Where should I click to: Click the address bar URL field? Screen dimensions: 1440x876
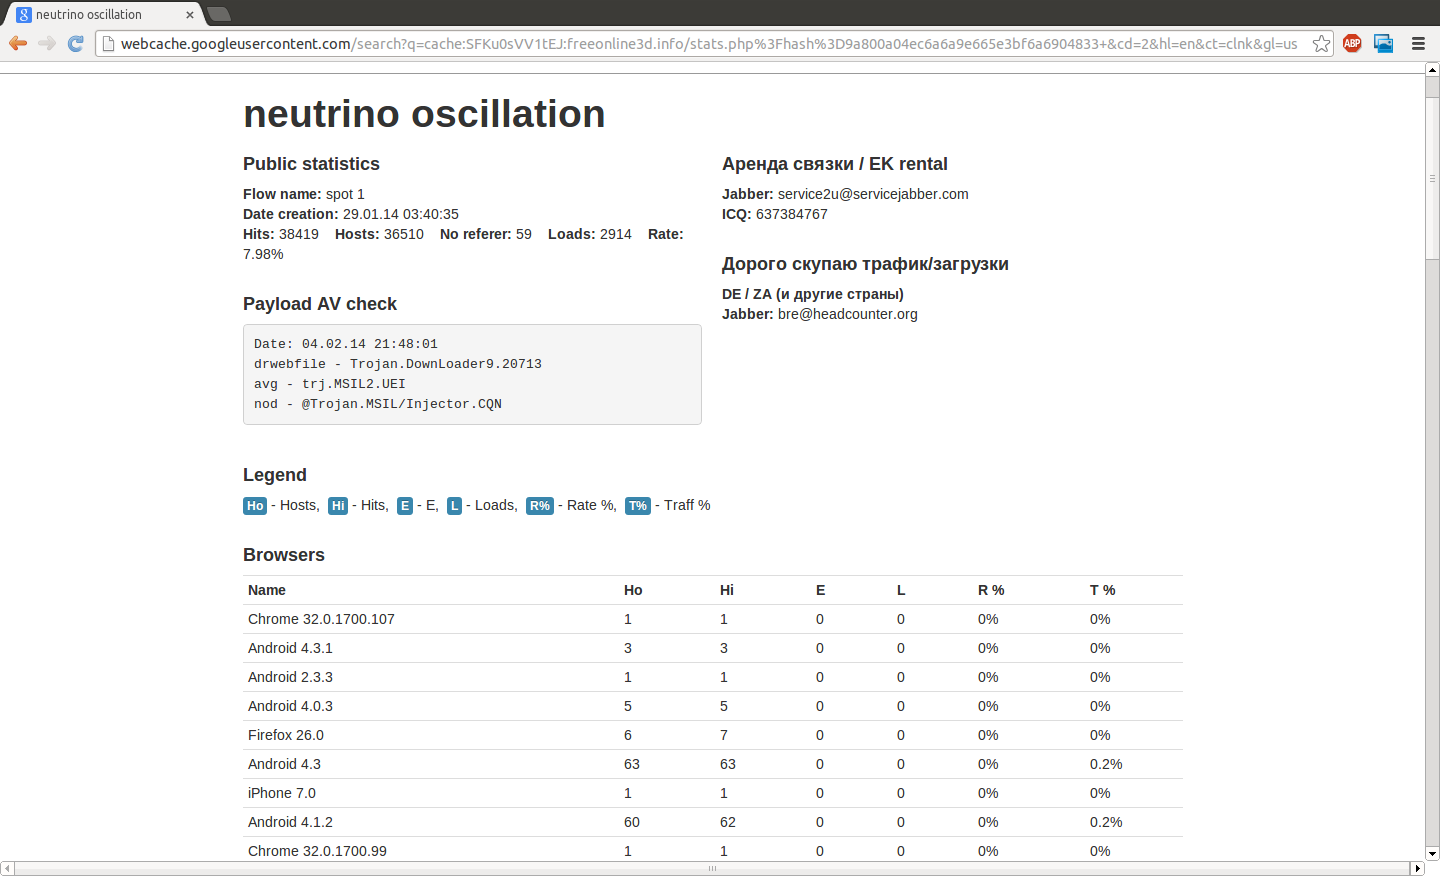pos(700,44)
